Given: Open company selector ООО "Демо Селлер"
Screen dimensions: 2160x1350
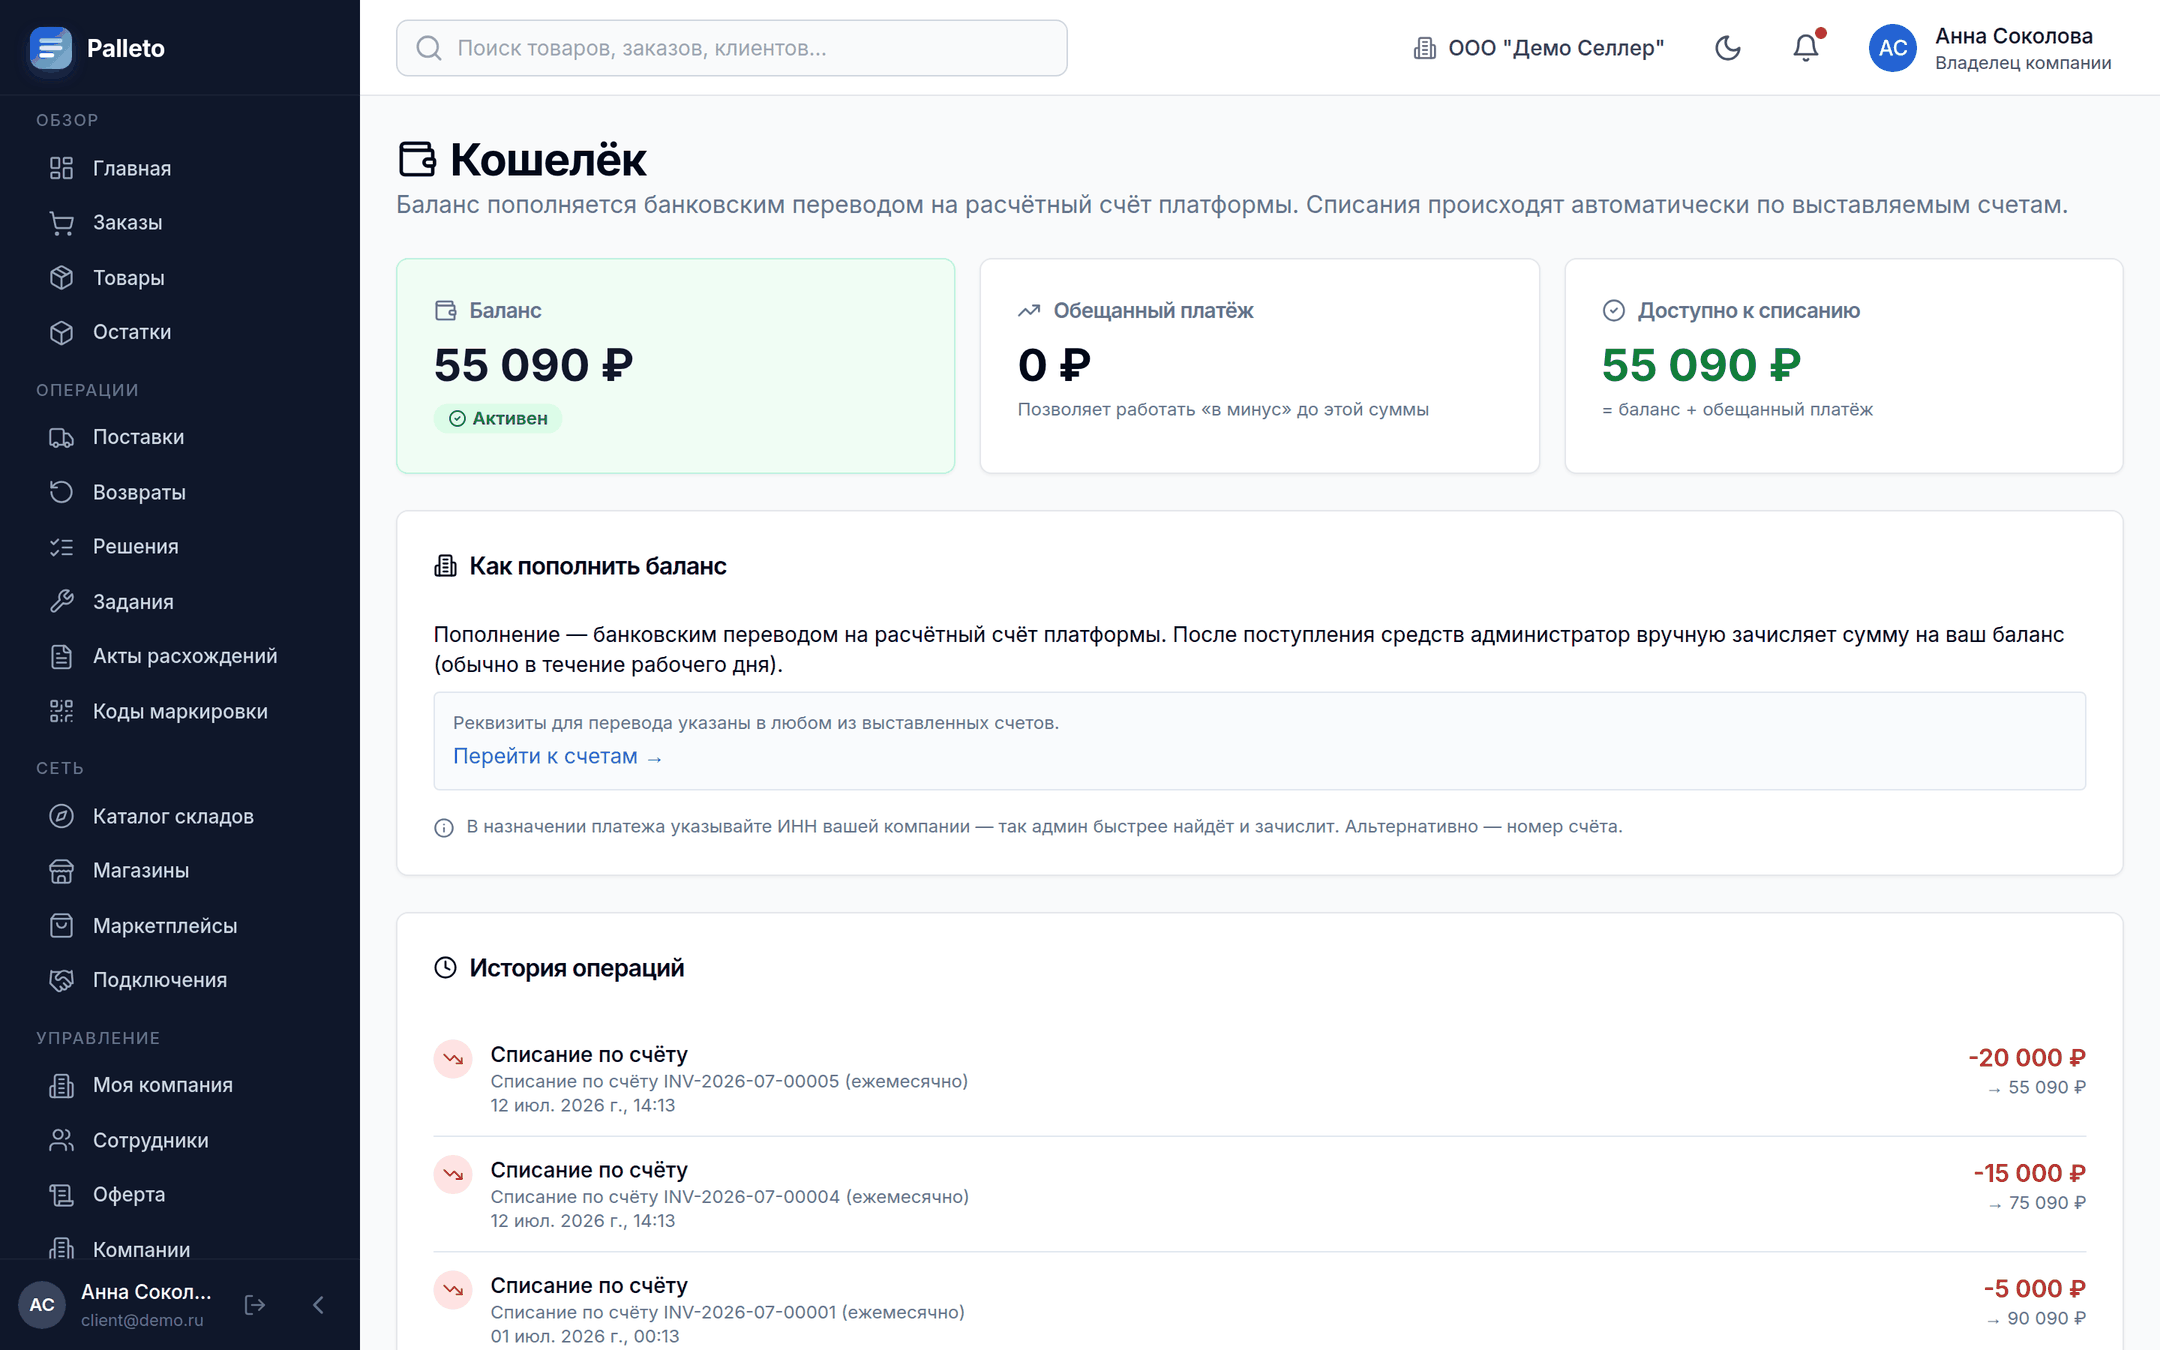Looking at the screenshot, I should (1538, 48).
